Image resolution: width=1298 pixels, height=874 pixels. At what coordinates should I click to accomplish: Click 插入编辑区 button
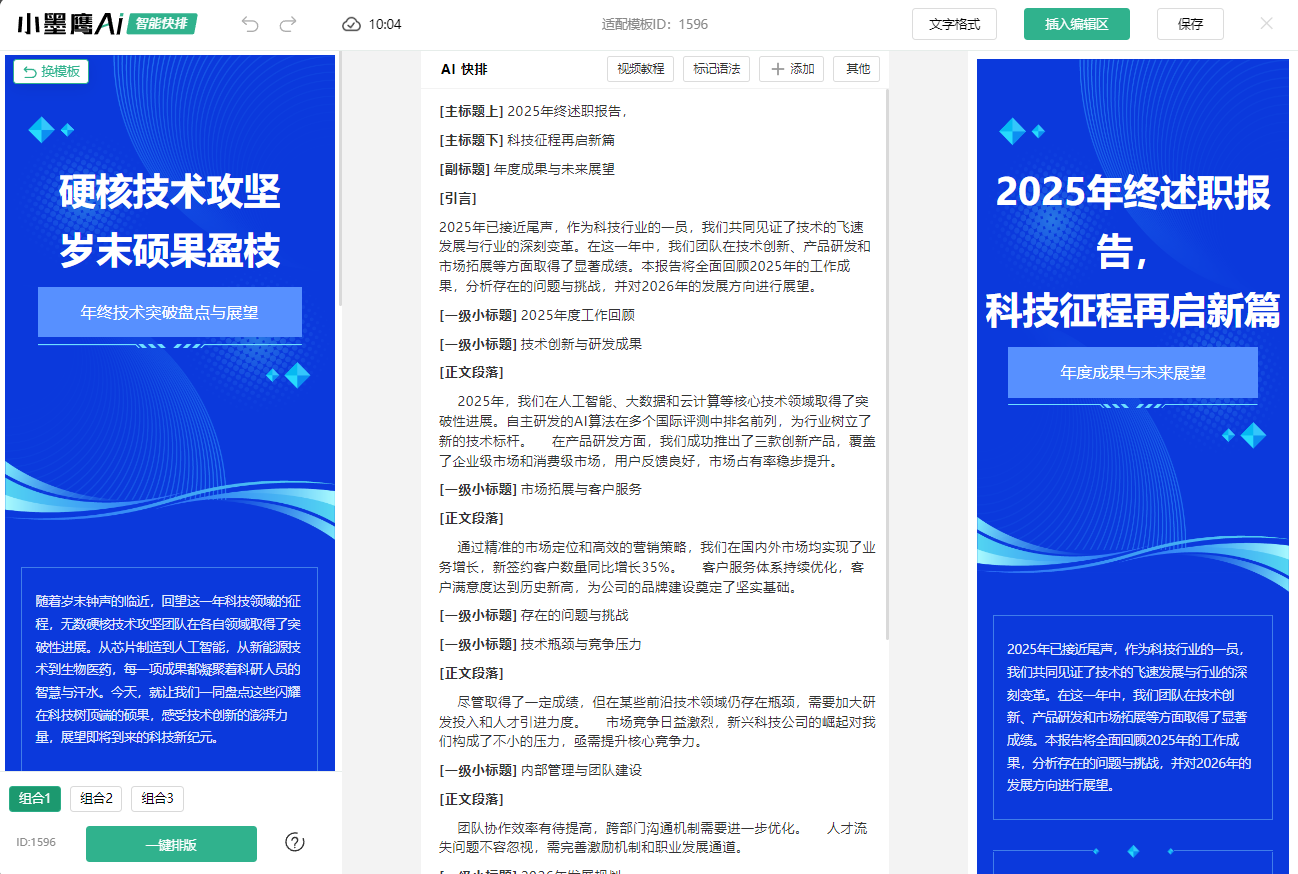(1076, 24)
